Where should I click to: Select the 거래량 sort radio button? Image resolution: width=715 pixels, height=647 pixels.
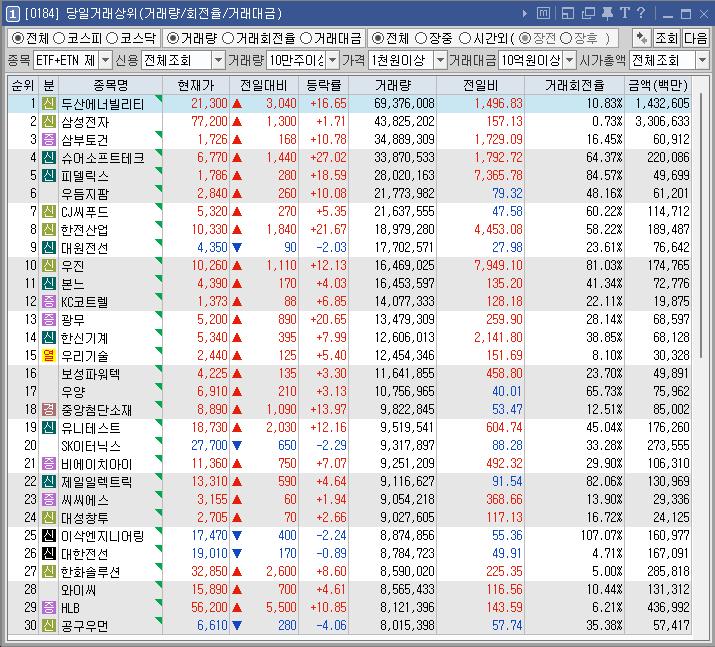[173, 38]
